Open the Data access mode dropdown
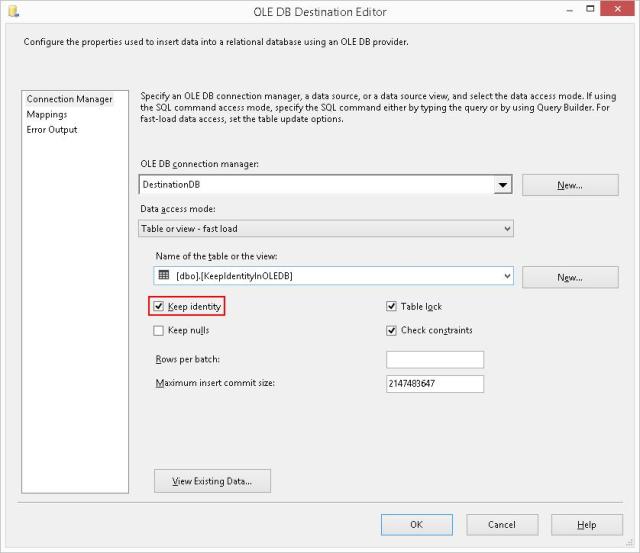640x553 pixels. tap(507, 229)
